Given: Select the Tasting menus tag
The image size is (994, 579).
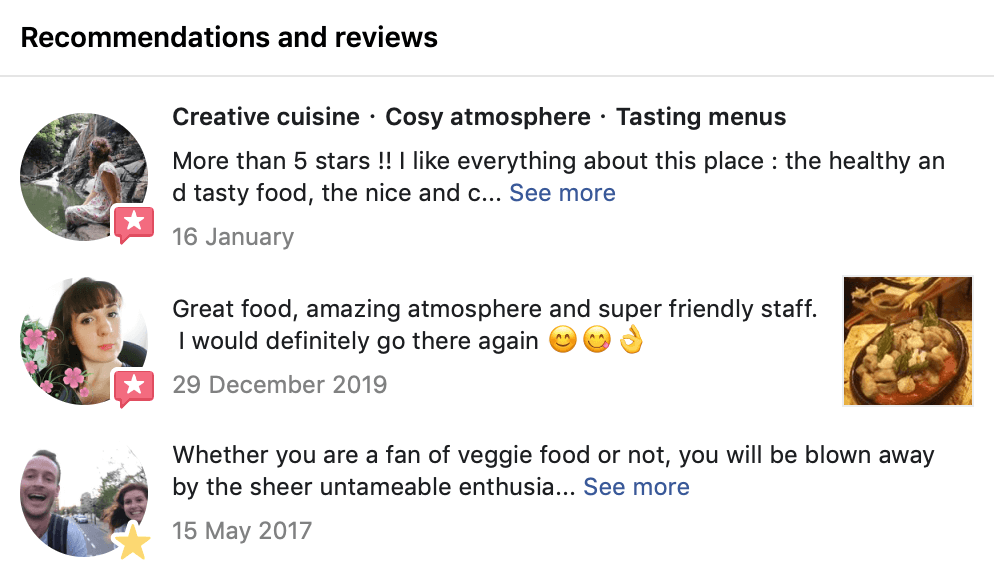Looking at the screenshot, I should coord(701,117).
